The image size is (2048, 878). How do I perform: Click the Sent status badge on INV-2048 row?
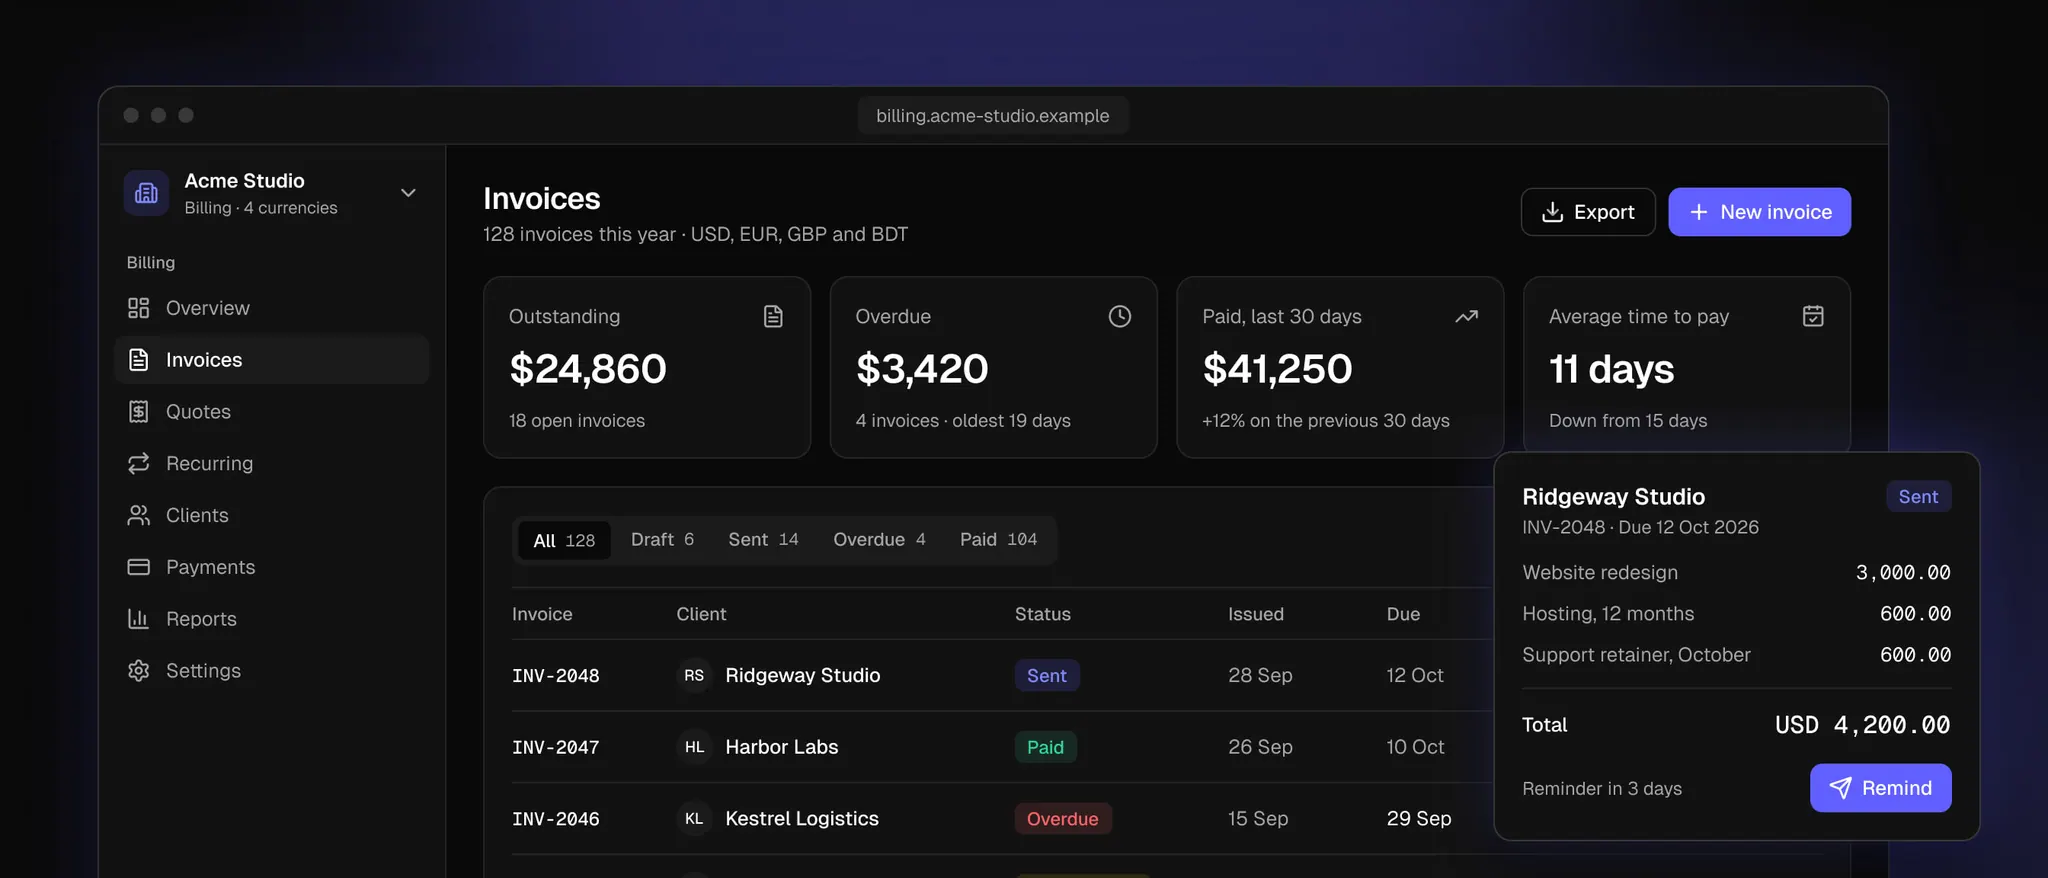1047,675
